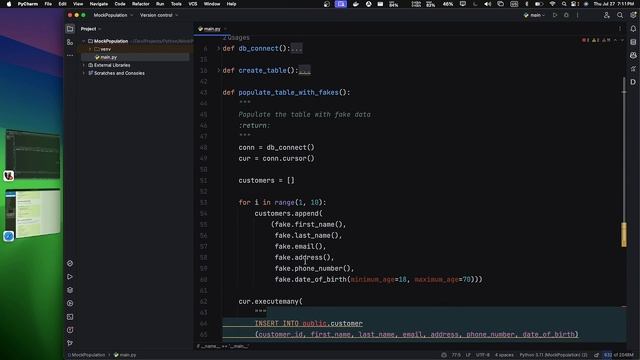Open the Navigate menu
This screenshot has height=360, width=640.
coord(99,4)
